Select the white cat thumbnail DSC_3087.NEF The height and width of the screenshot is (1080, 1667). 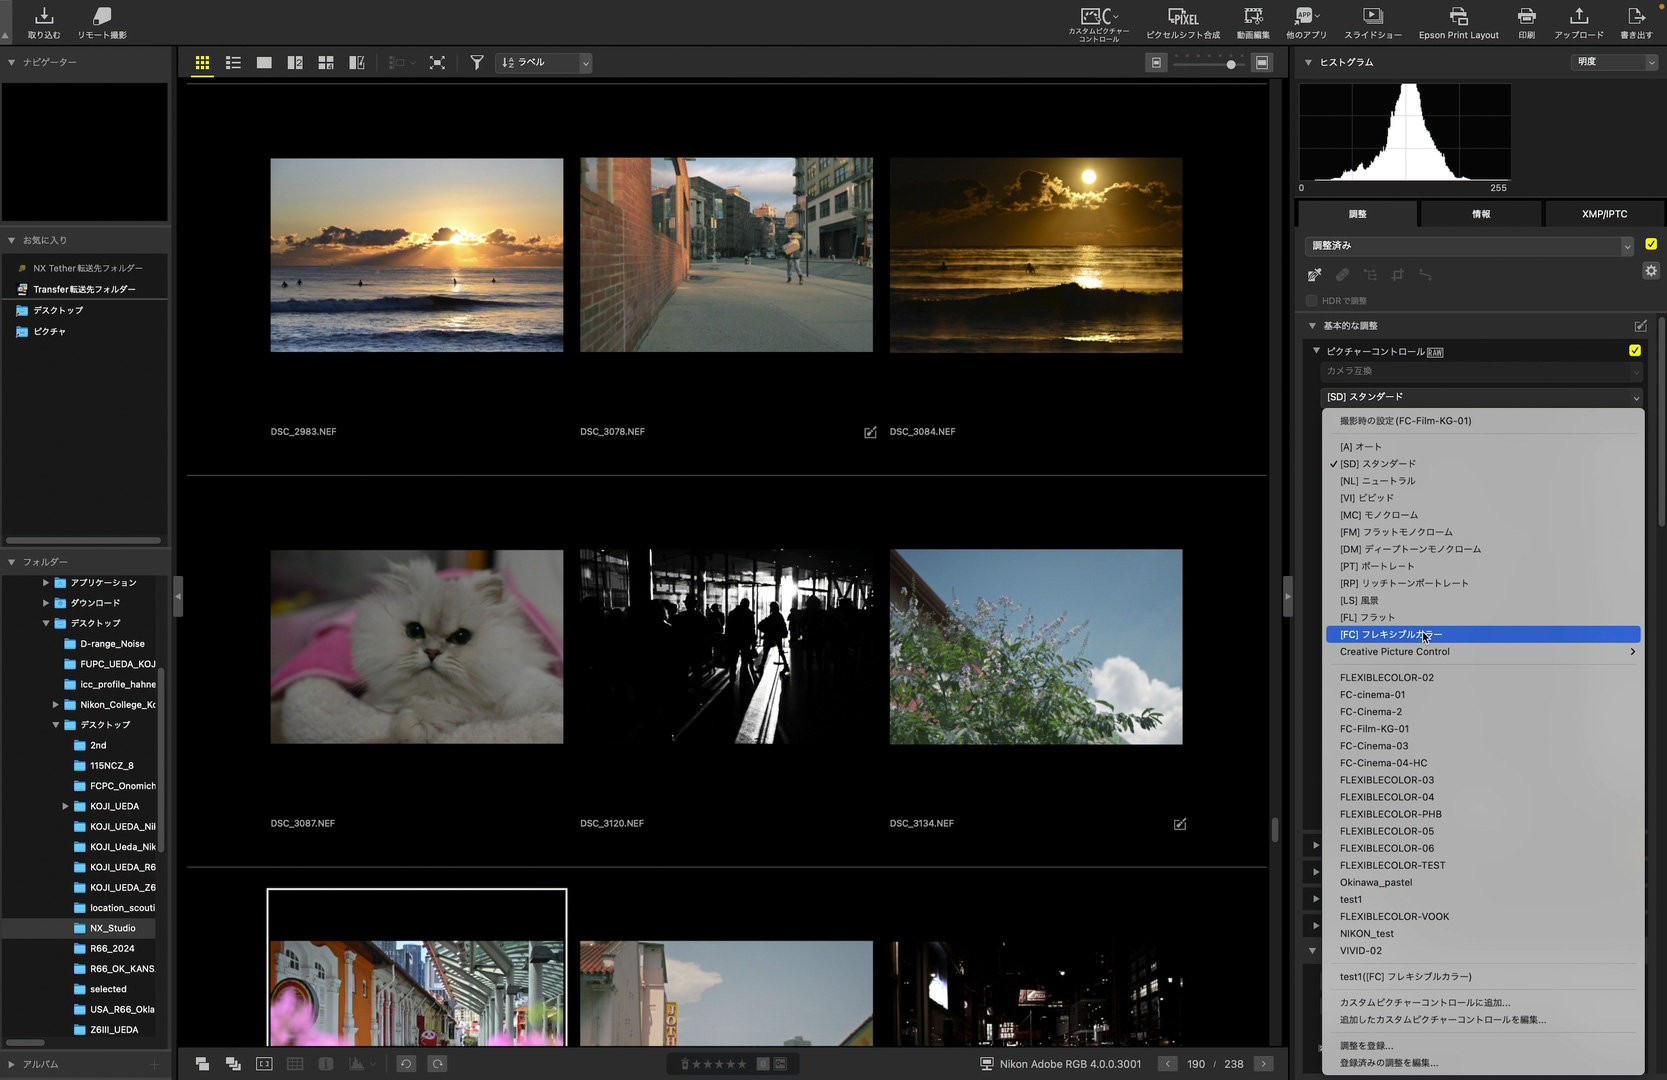pos(416,647)
